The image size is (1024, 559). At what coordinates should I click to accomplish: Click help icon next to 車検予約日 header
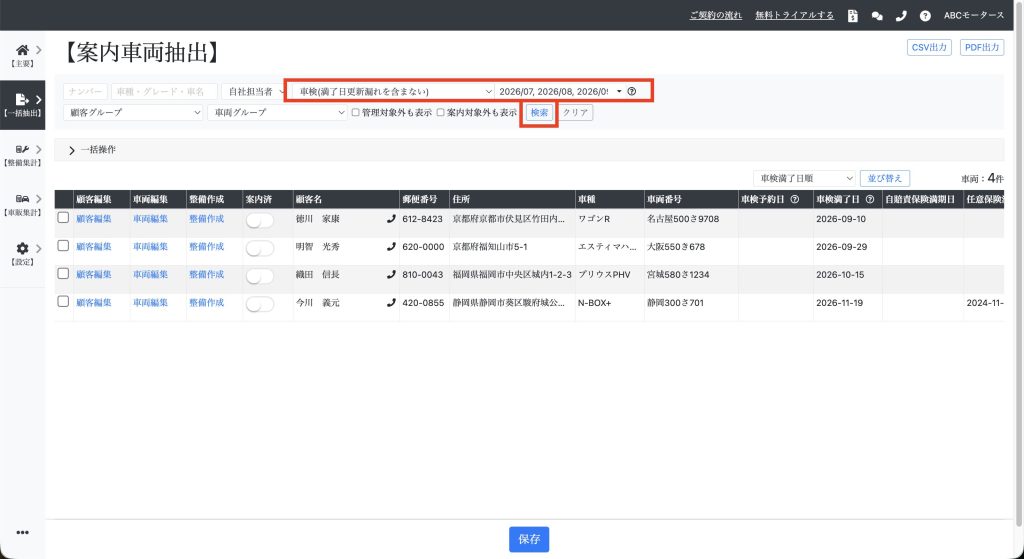pos(795,199)
